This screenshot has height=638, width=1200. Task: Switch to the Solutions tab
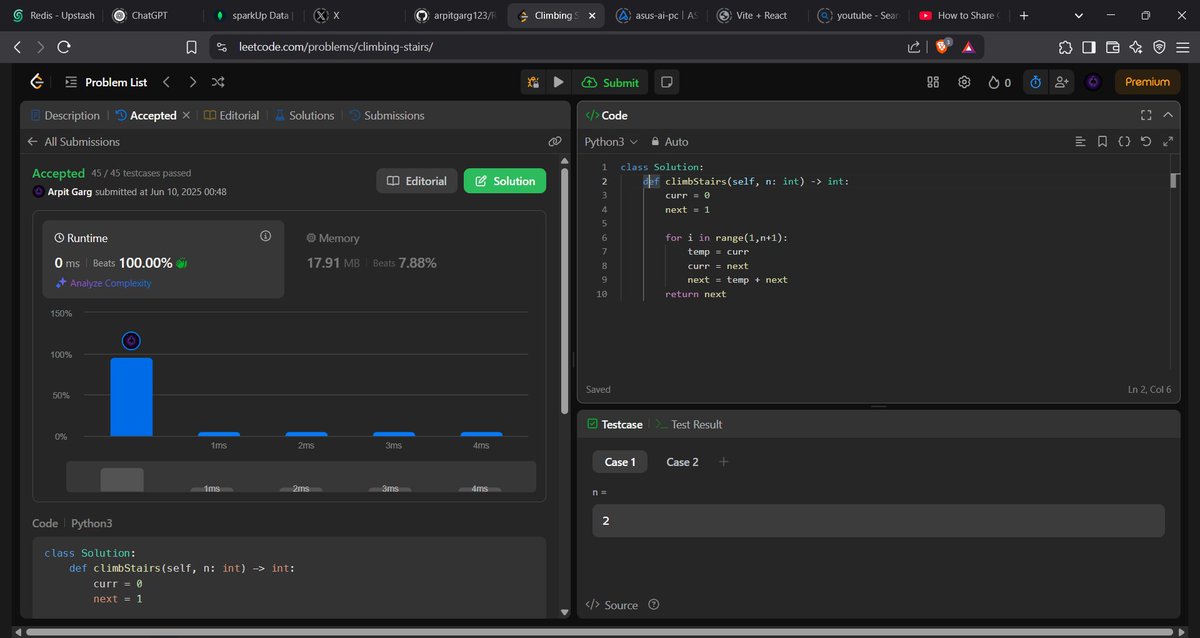coord(304,115)
